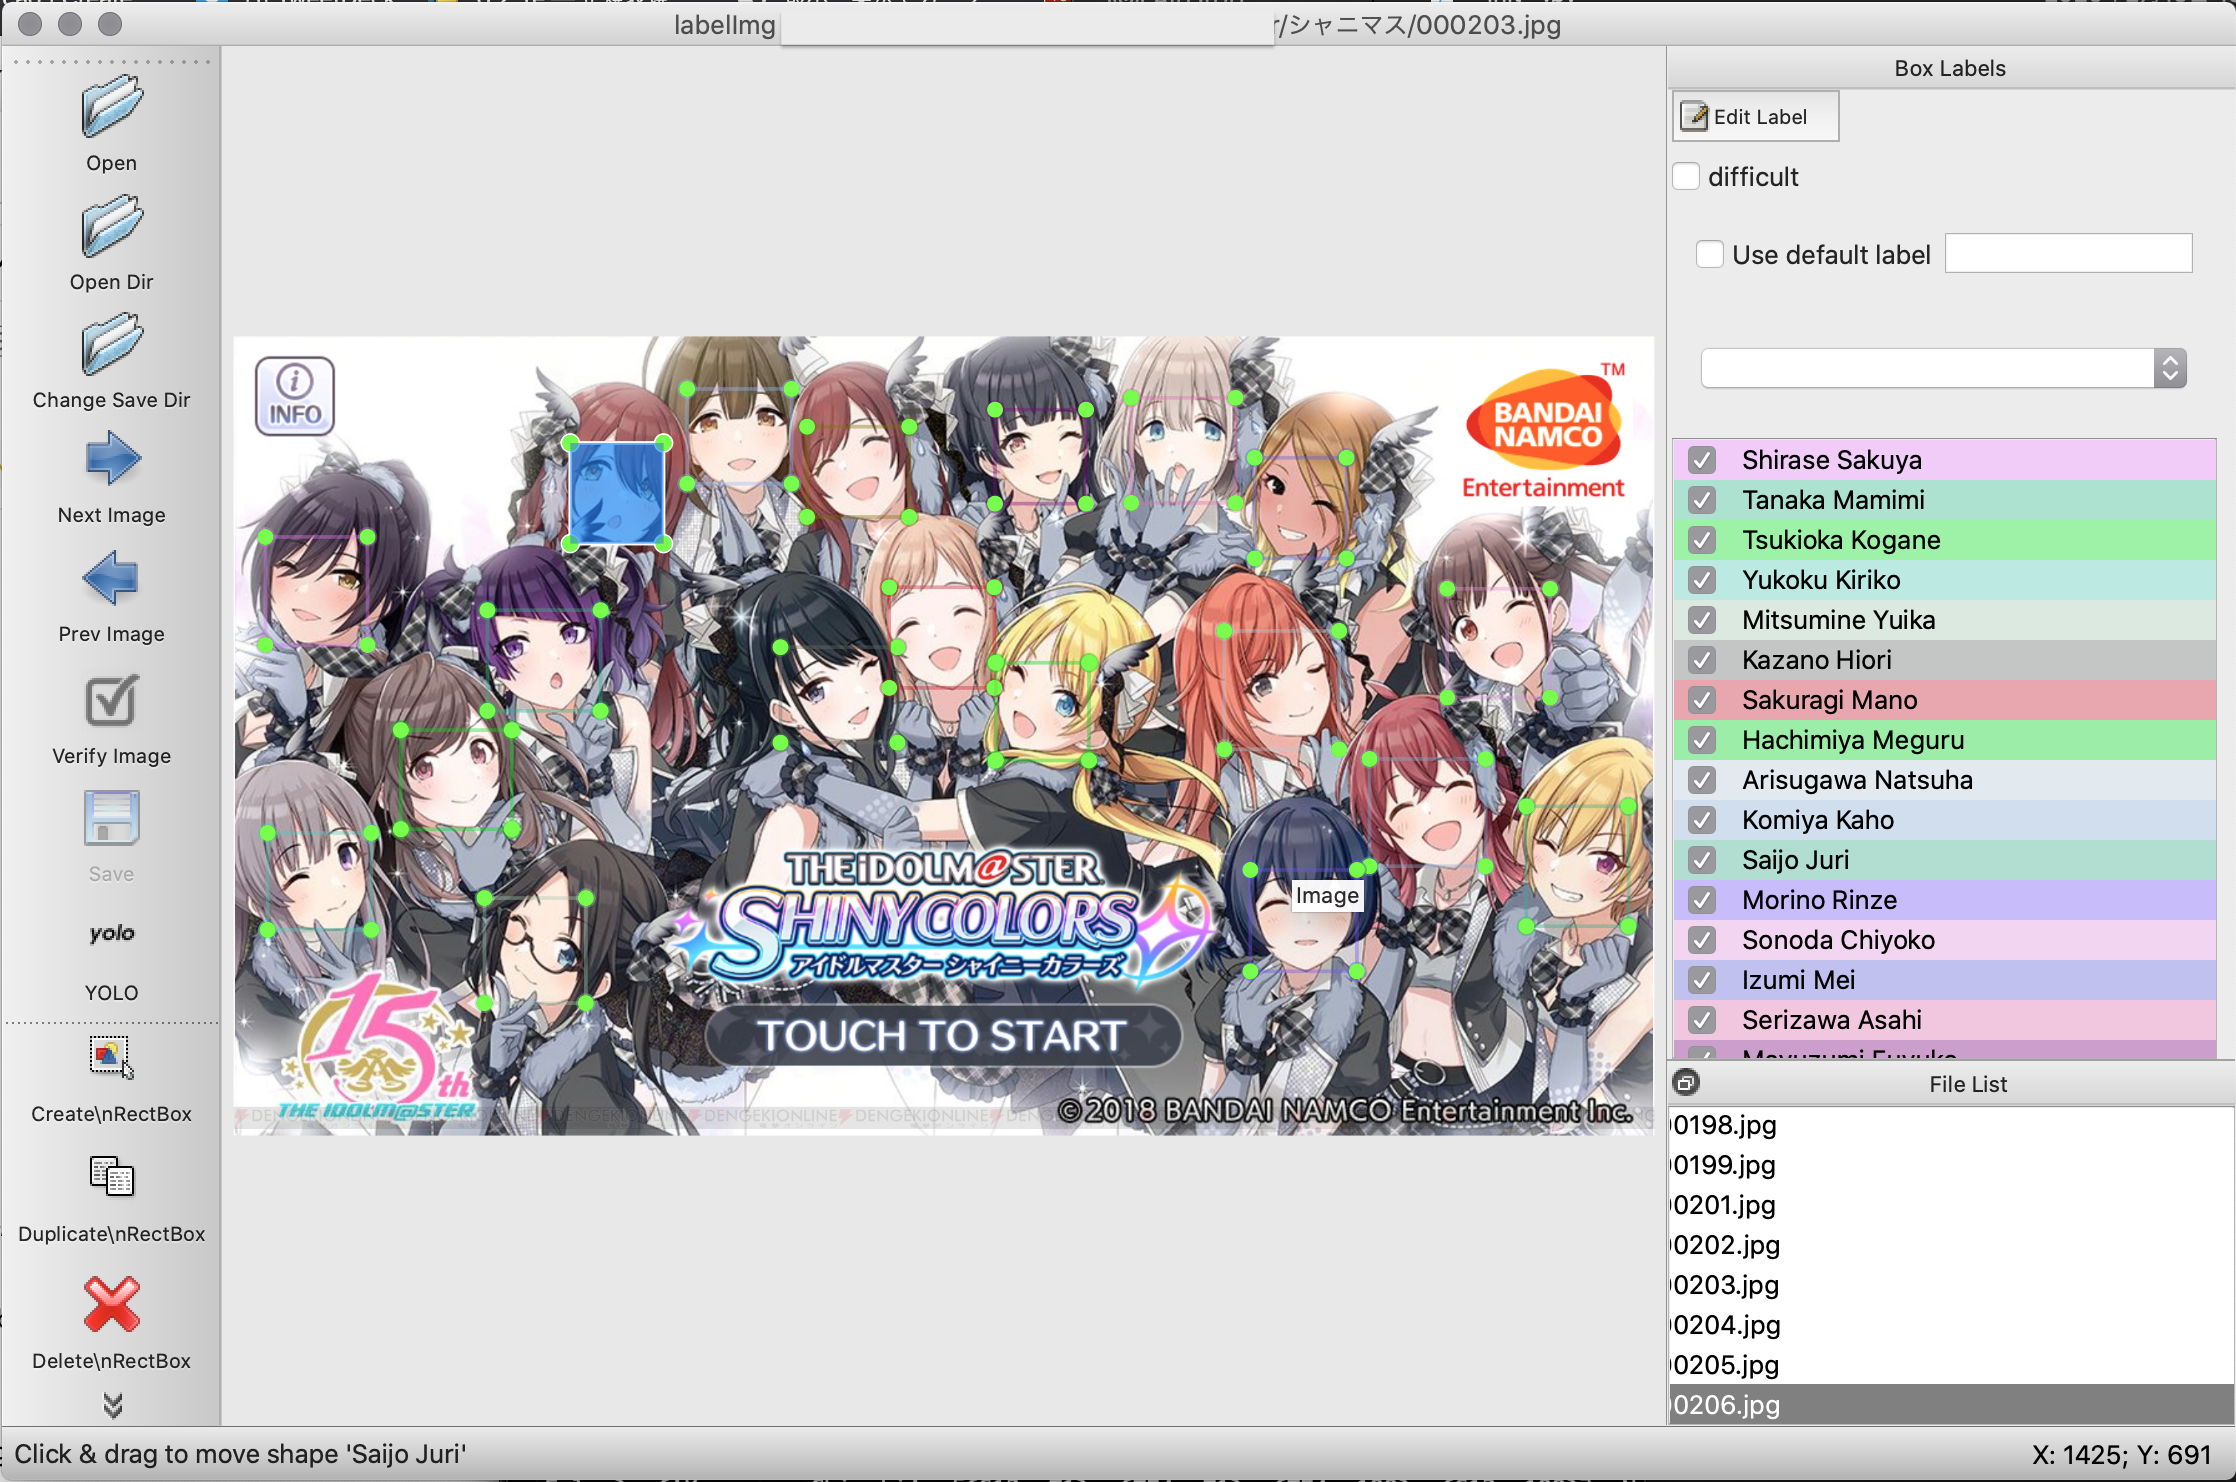Open 0203.jpg in the file list
This screenshot has width=2236, height=1482.
click(x=1952, y=1285)
